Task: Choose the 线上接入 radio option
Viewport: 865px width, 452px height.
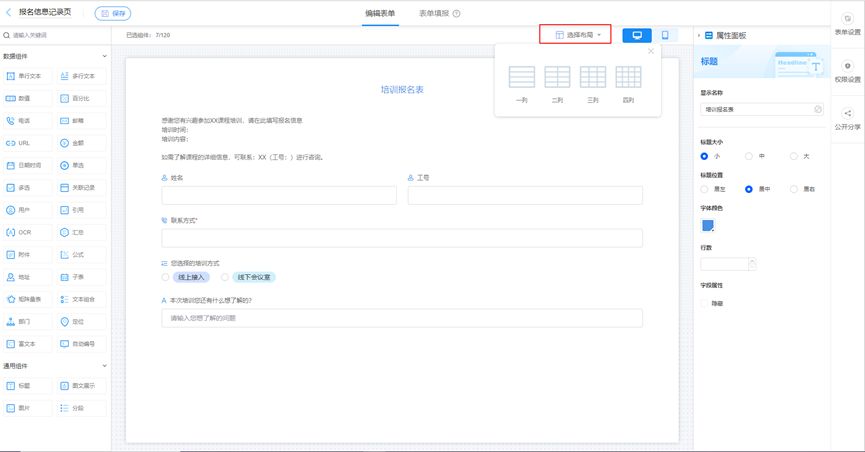Action: coord(165,277)
